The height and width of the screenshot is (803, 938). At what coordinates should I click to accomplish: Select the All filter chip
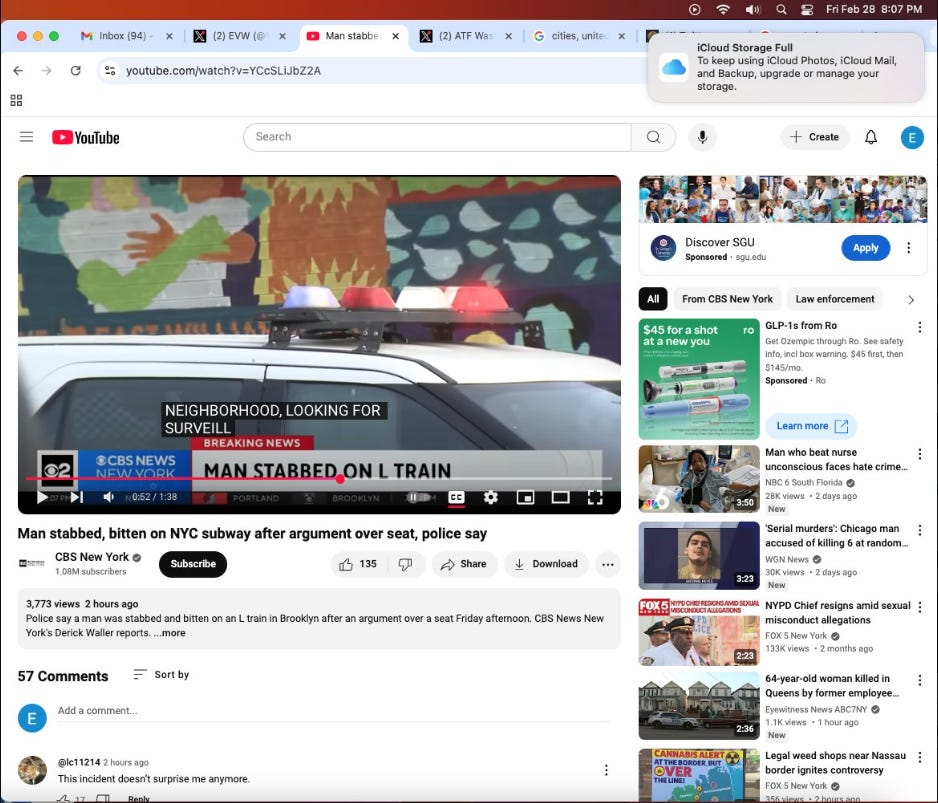coord(653,299)
